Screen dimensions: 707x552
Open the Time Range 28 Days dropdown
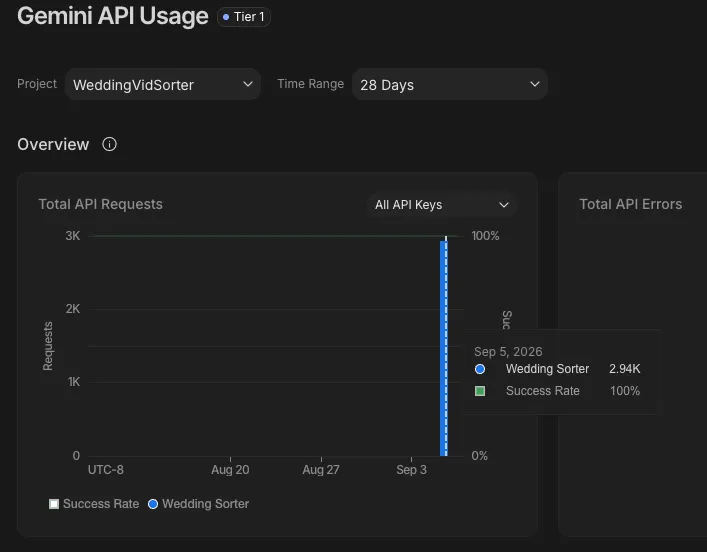[x=450, y=84]
